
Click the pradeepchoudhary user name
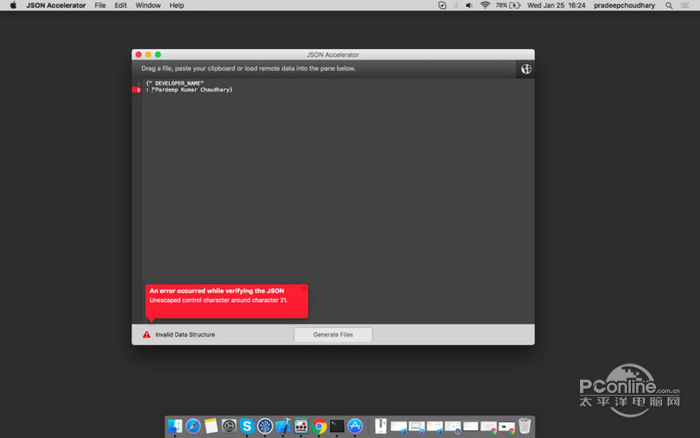(x=624, y=5)
